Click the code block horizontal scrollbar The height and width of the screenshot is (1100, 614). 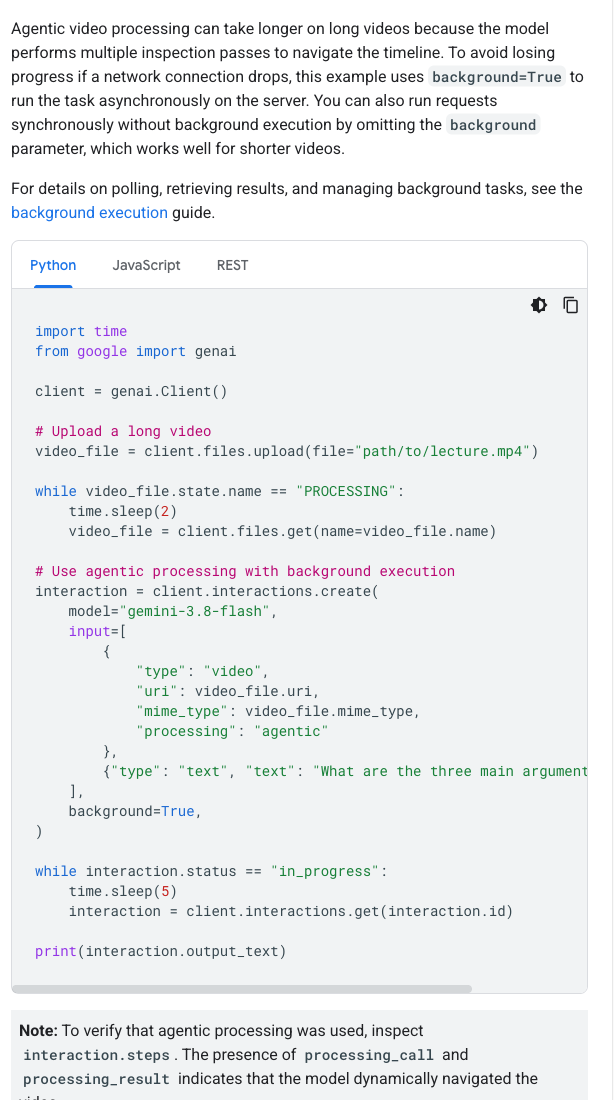241,989
